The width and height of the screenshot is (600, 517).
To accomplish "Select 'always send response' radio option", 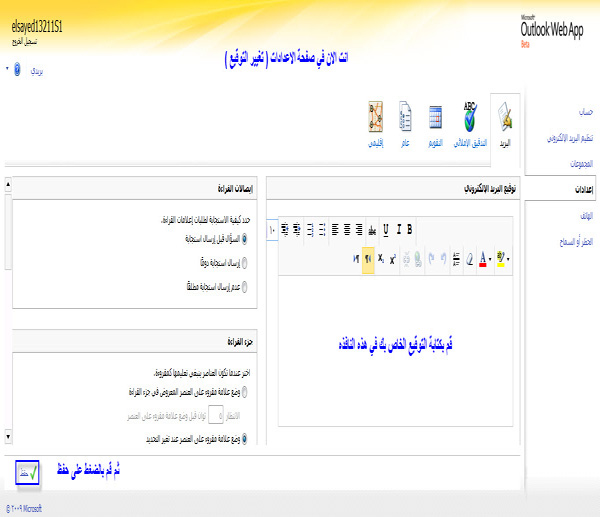I will tap(245, 263).
